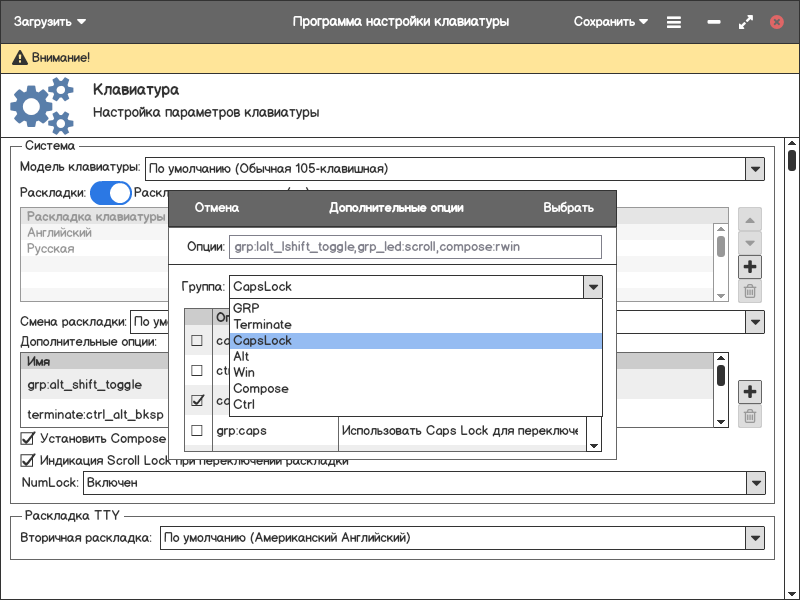This screenshot has width=800, height=600.
Task: Uncheck the Индикация Scroll Lock checkbox
Action: click(28, 461)
